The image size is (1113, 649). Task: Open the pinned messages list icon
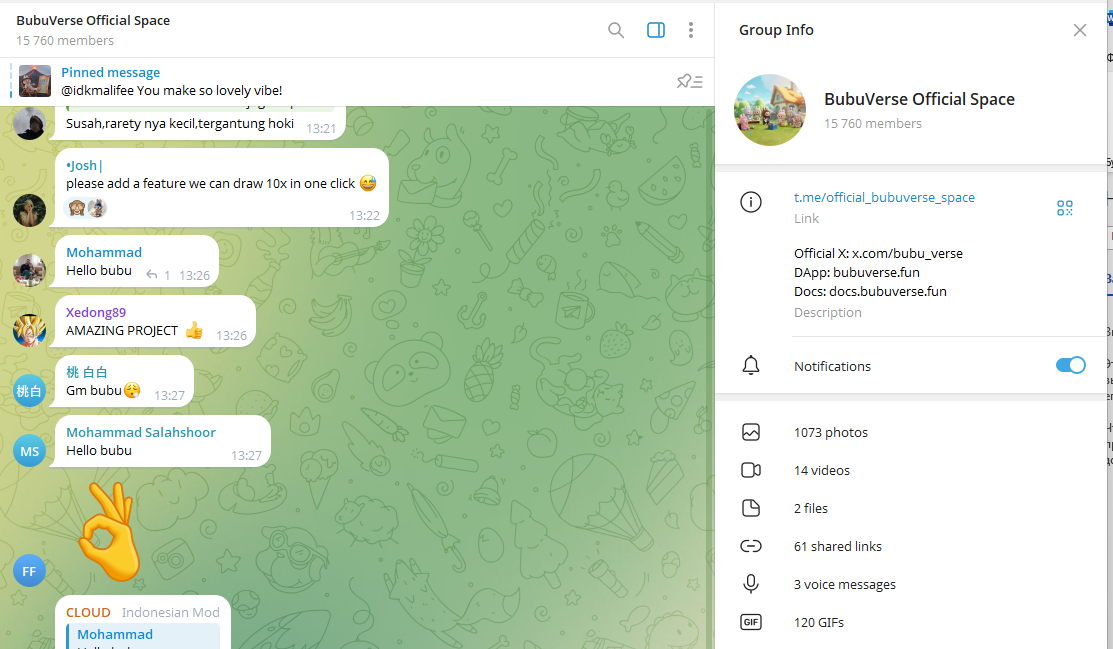689,82
